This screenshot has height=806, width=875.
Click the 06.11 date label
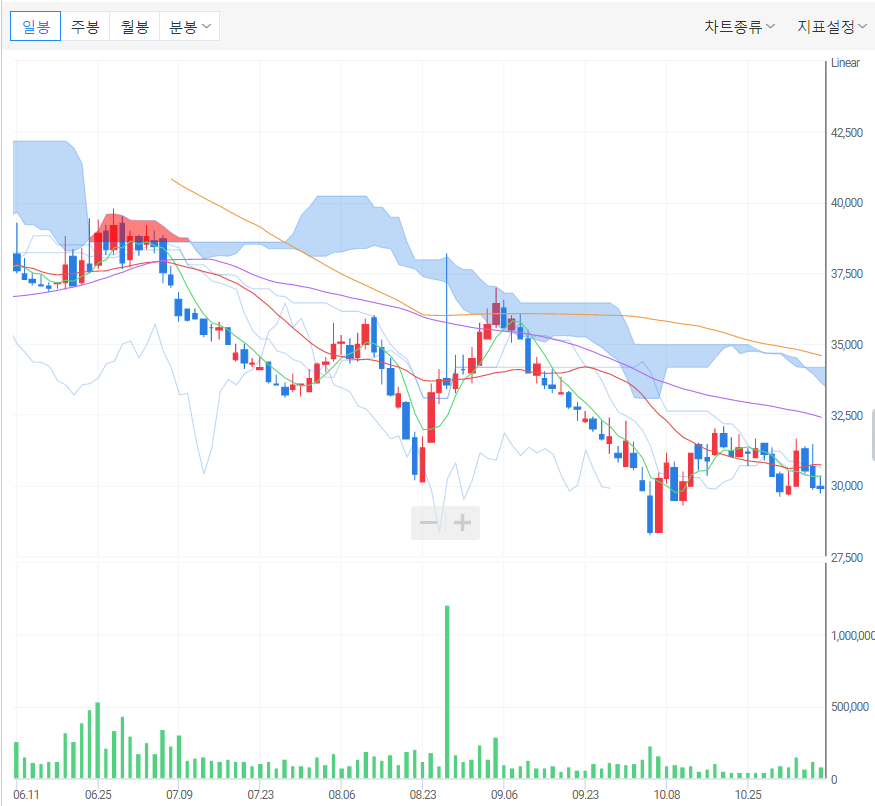tap(26, 794)
